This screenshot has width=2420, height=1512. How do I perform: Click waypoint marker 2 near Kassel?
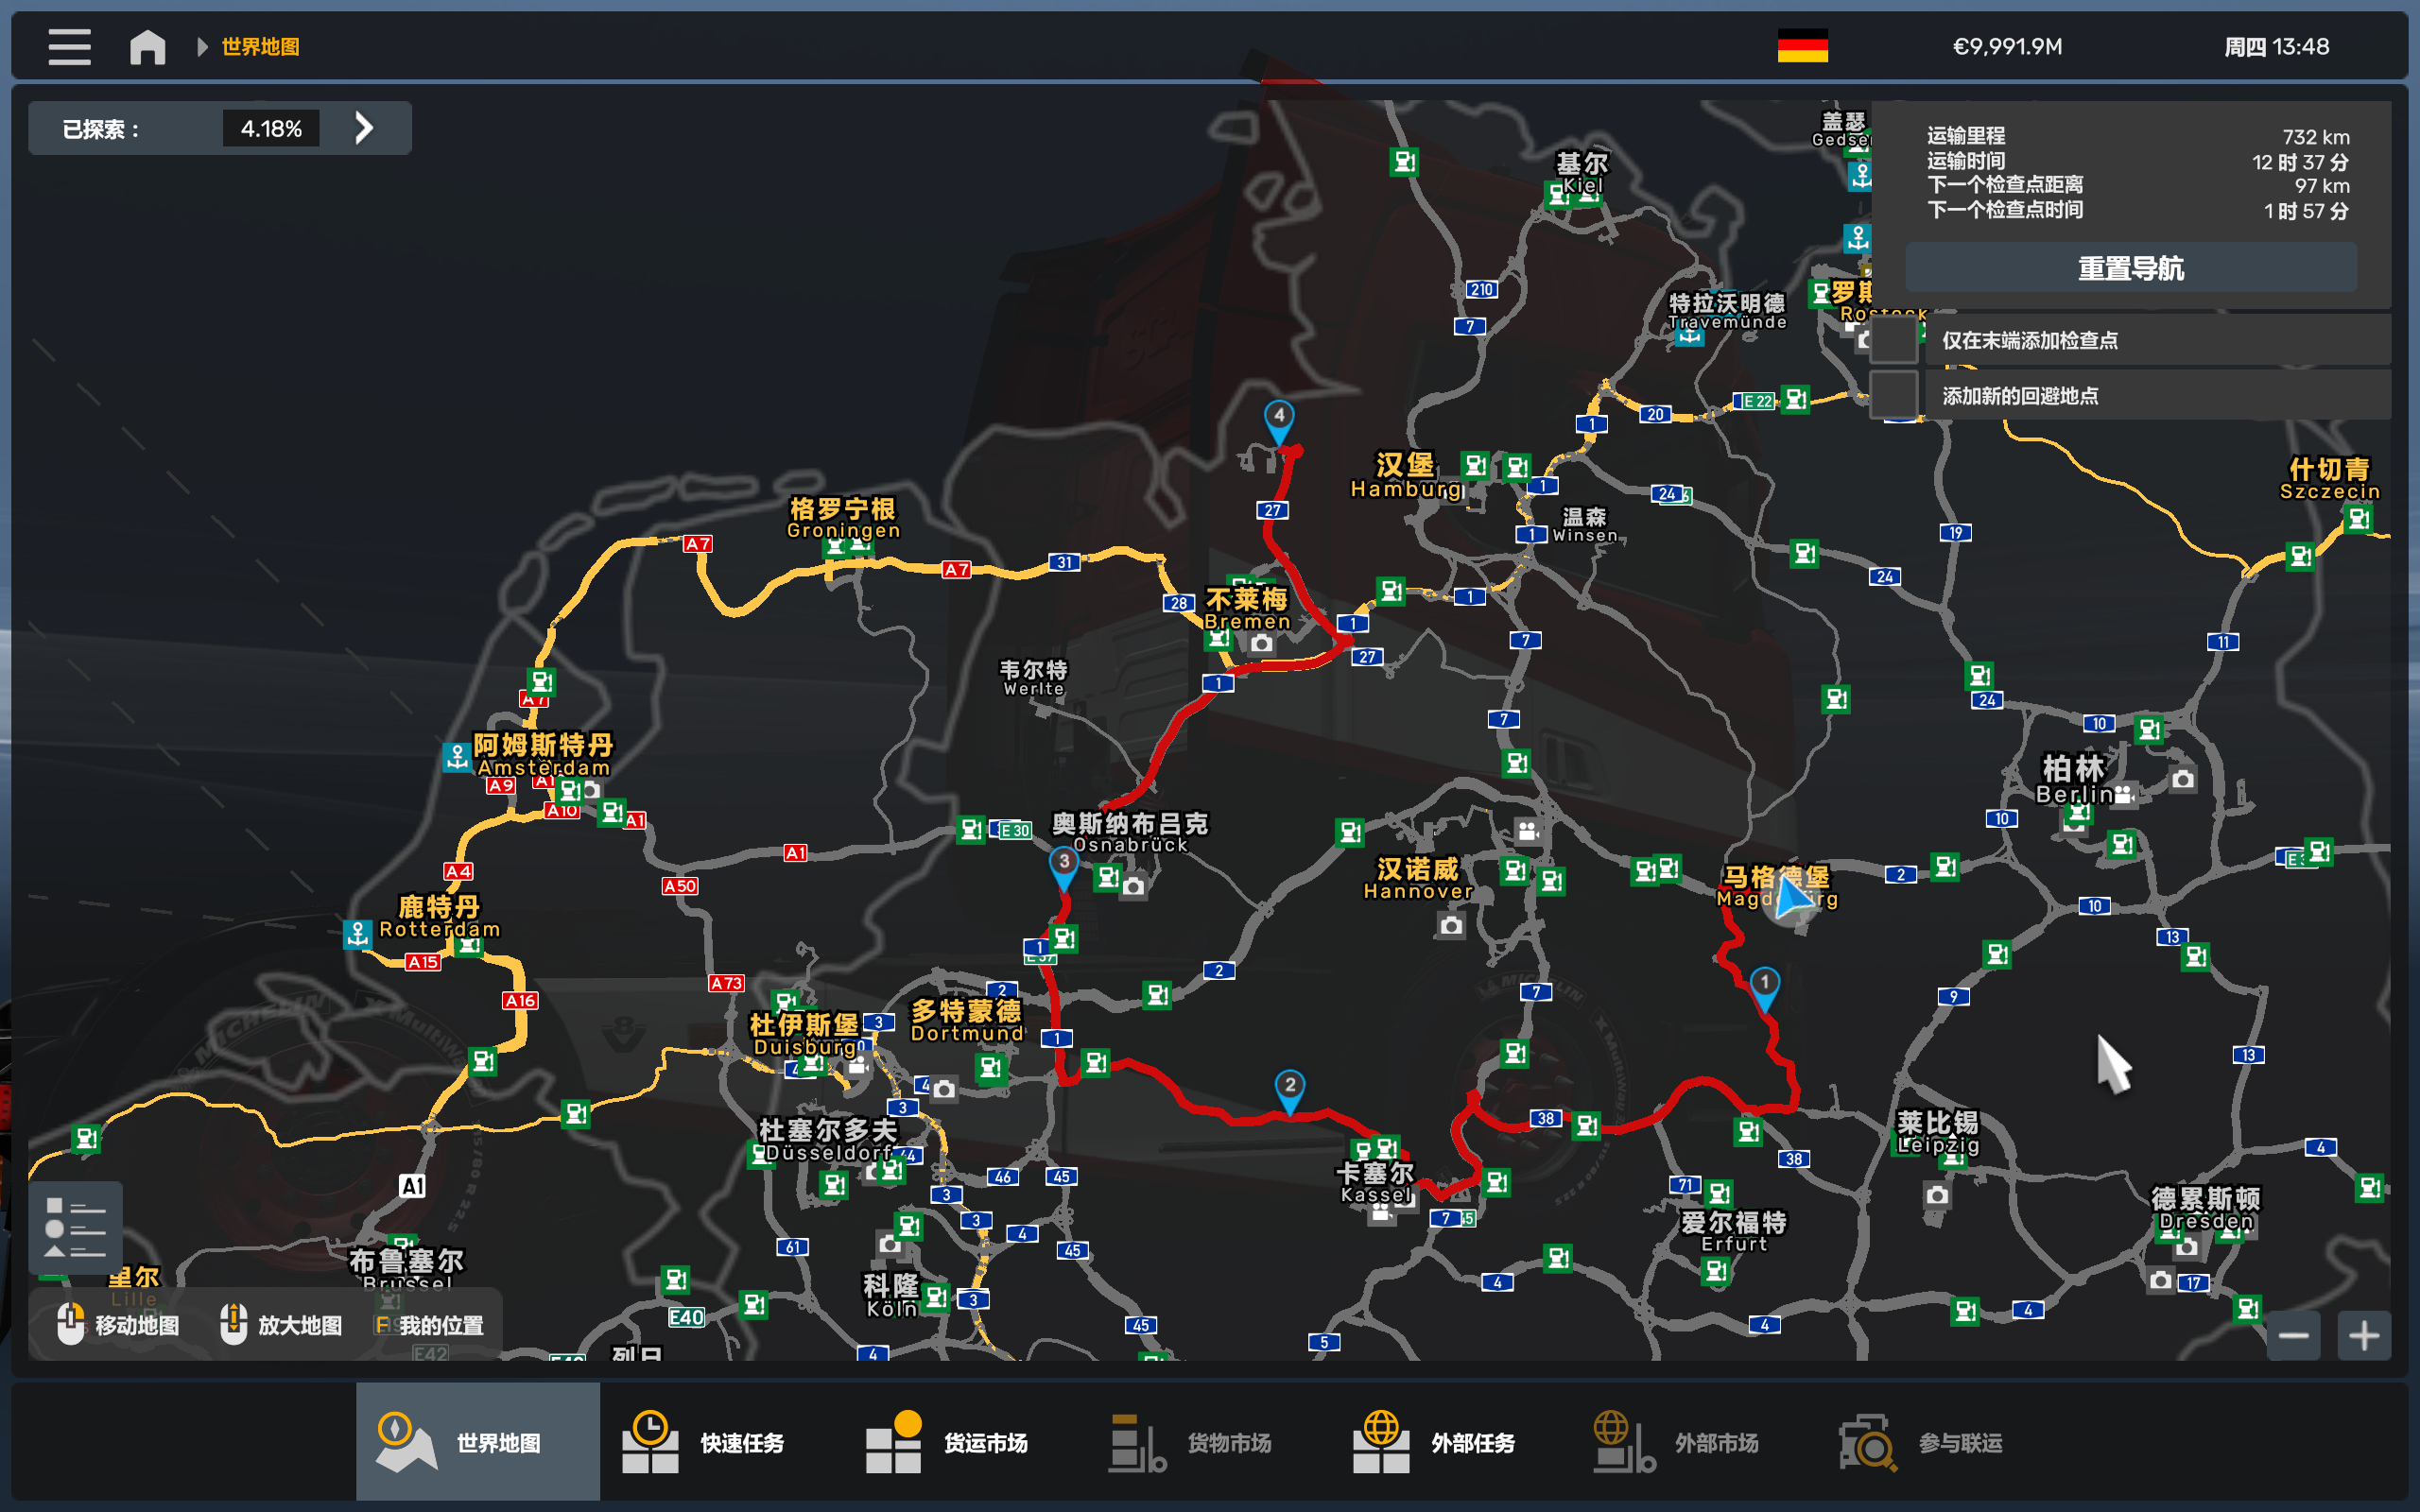coord(1290,1088)
